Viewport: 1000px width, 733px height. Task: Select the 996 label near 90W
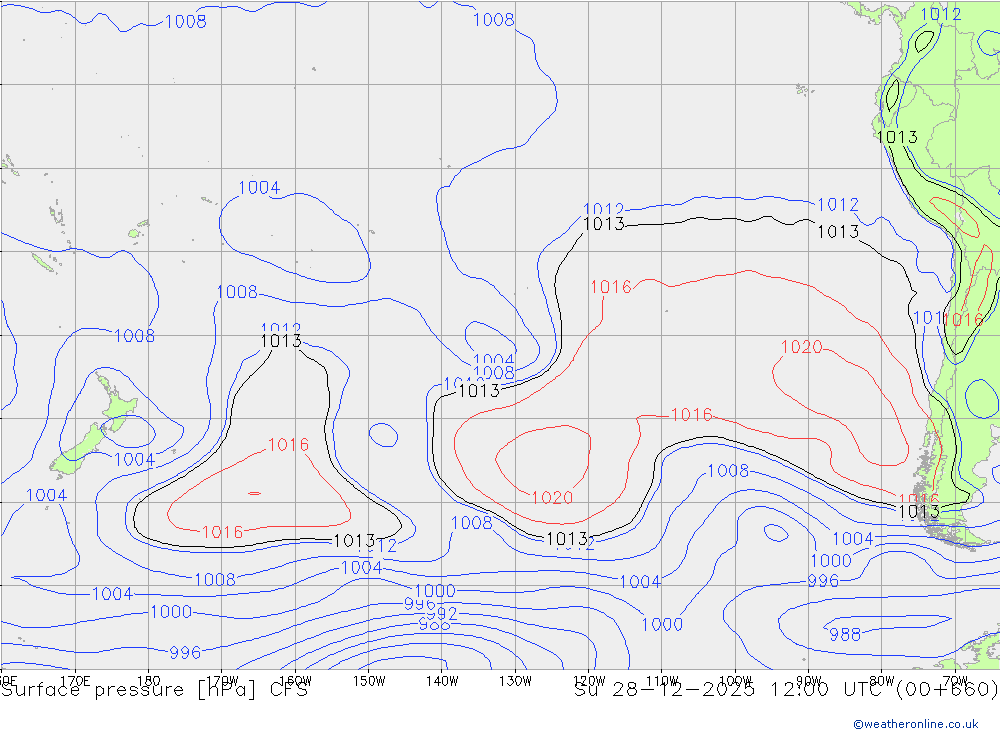point(823,581)
